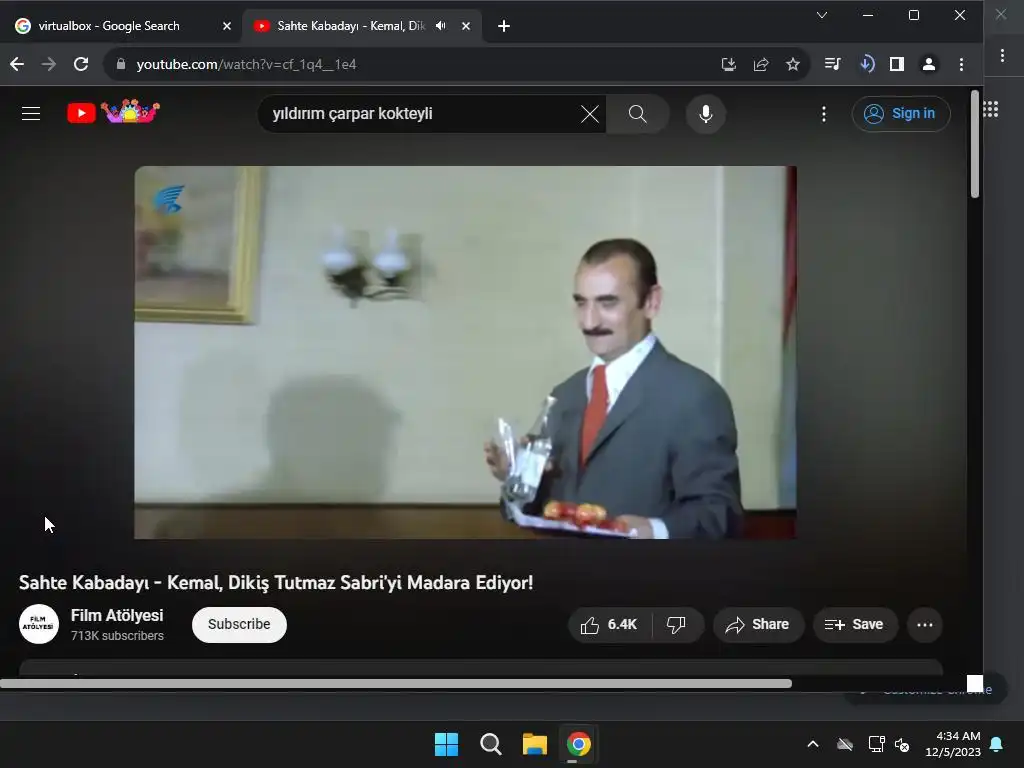Open media controls in Chrome toolbar
The image size is (1024, 768).
tap(833, 64)
